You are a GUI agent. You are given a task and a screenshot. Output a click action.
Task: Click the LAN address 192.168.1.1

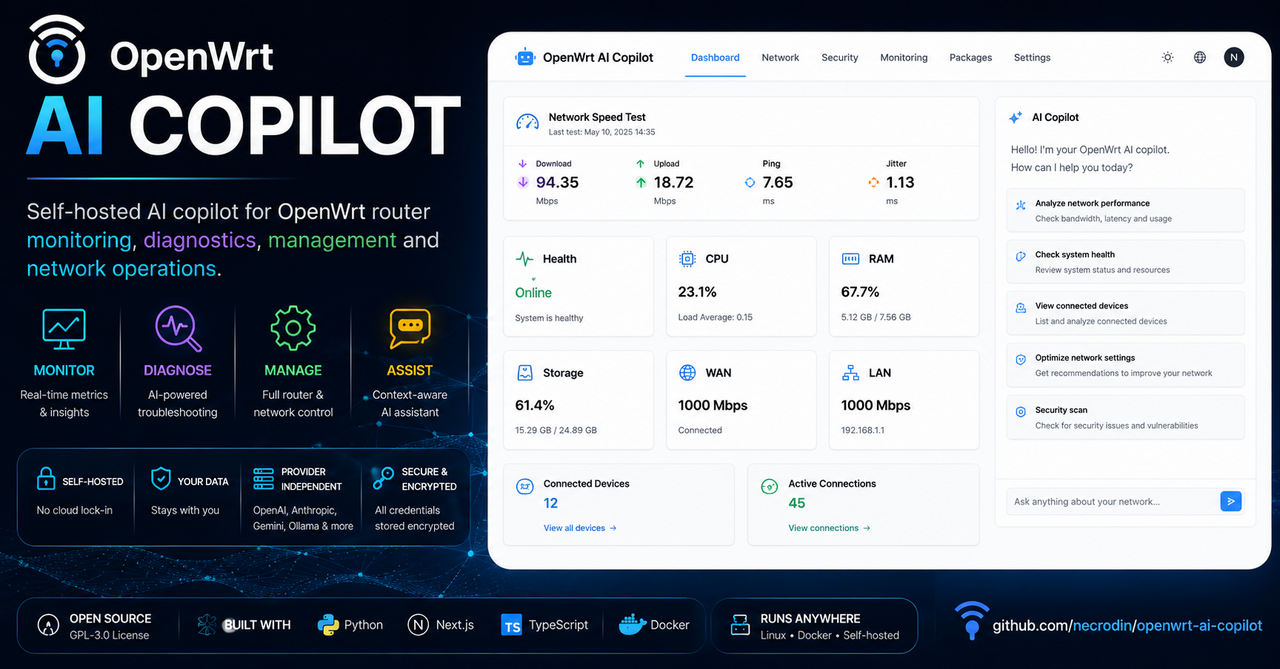coord(865,430)
